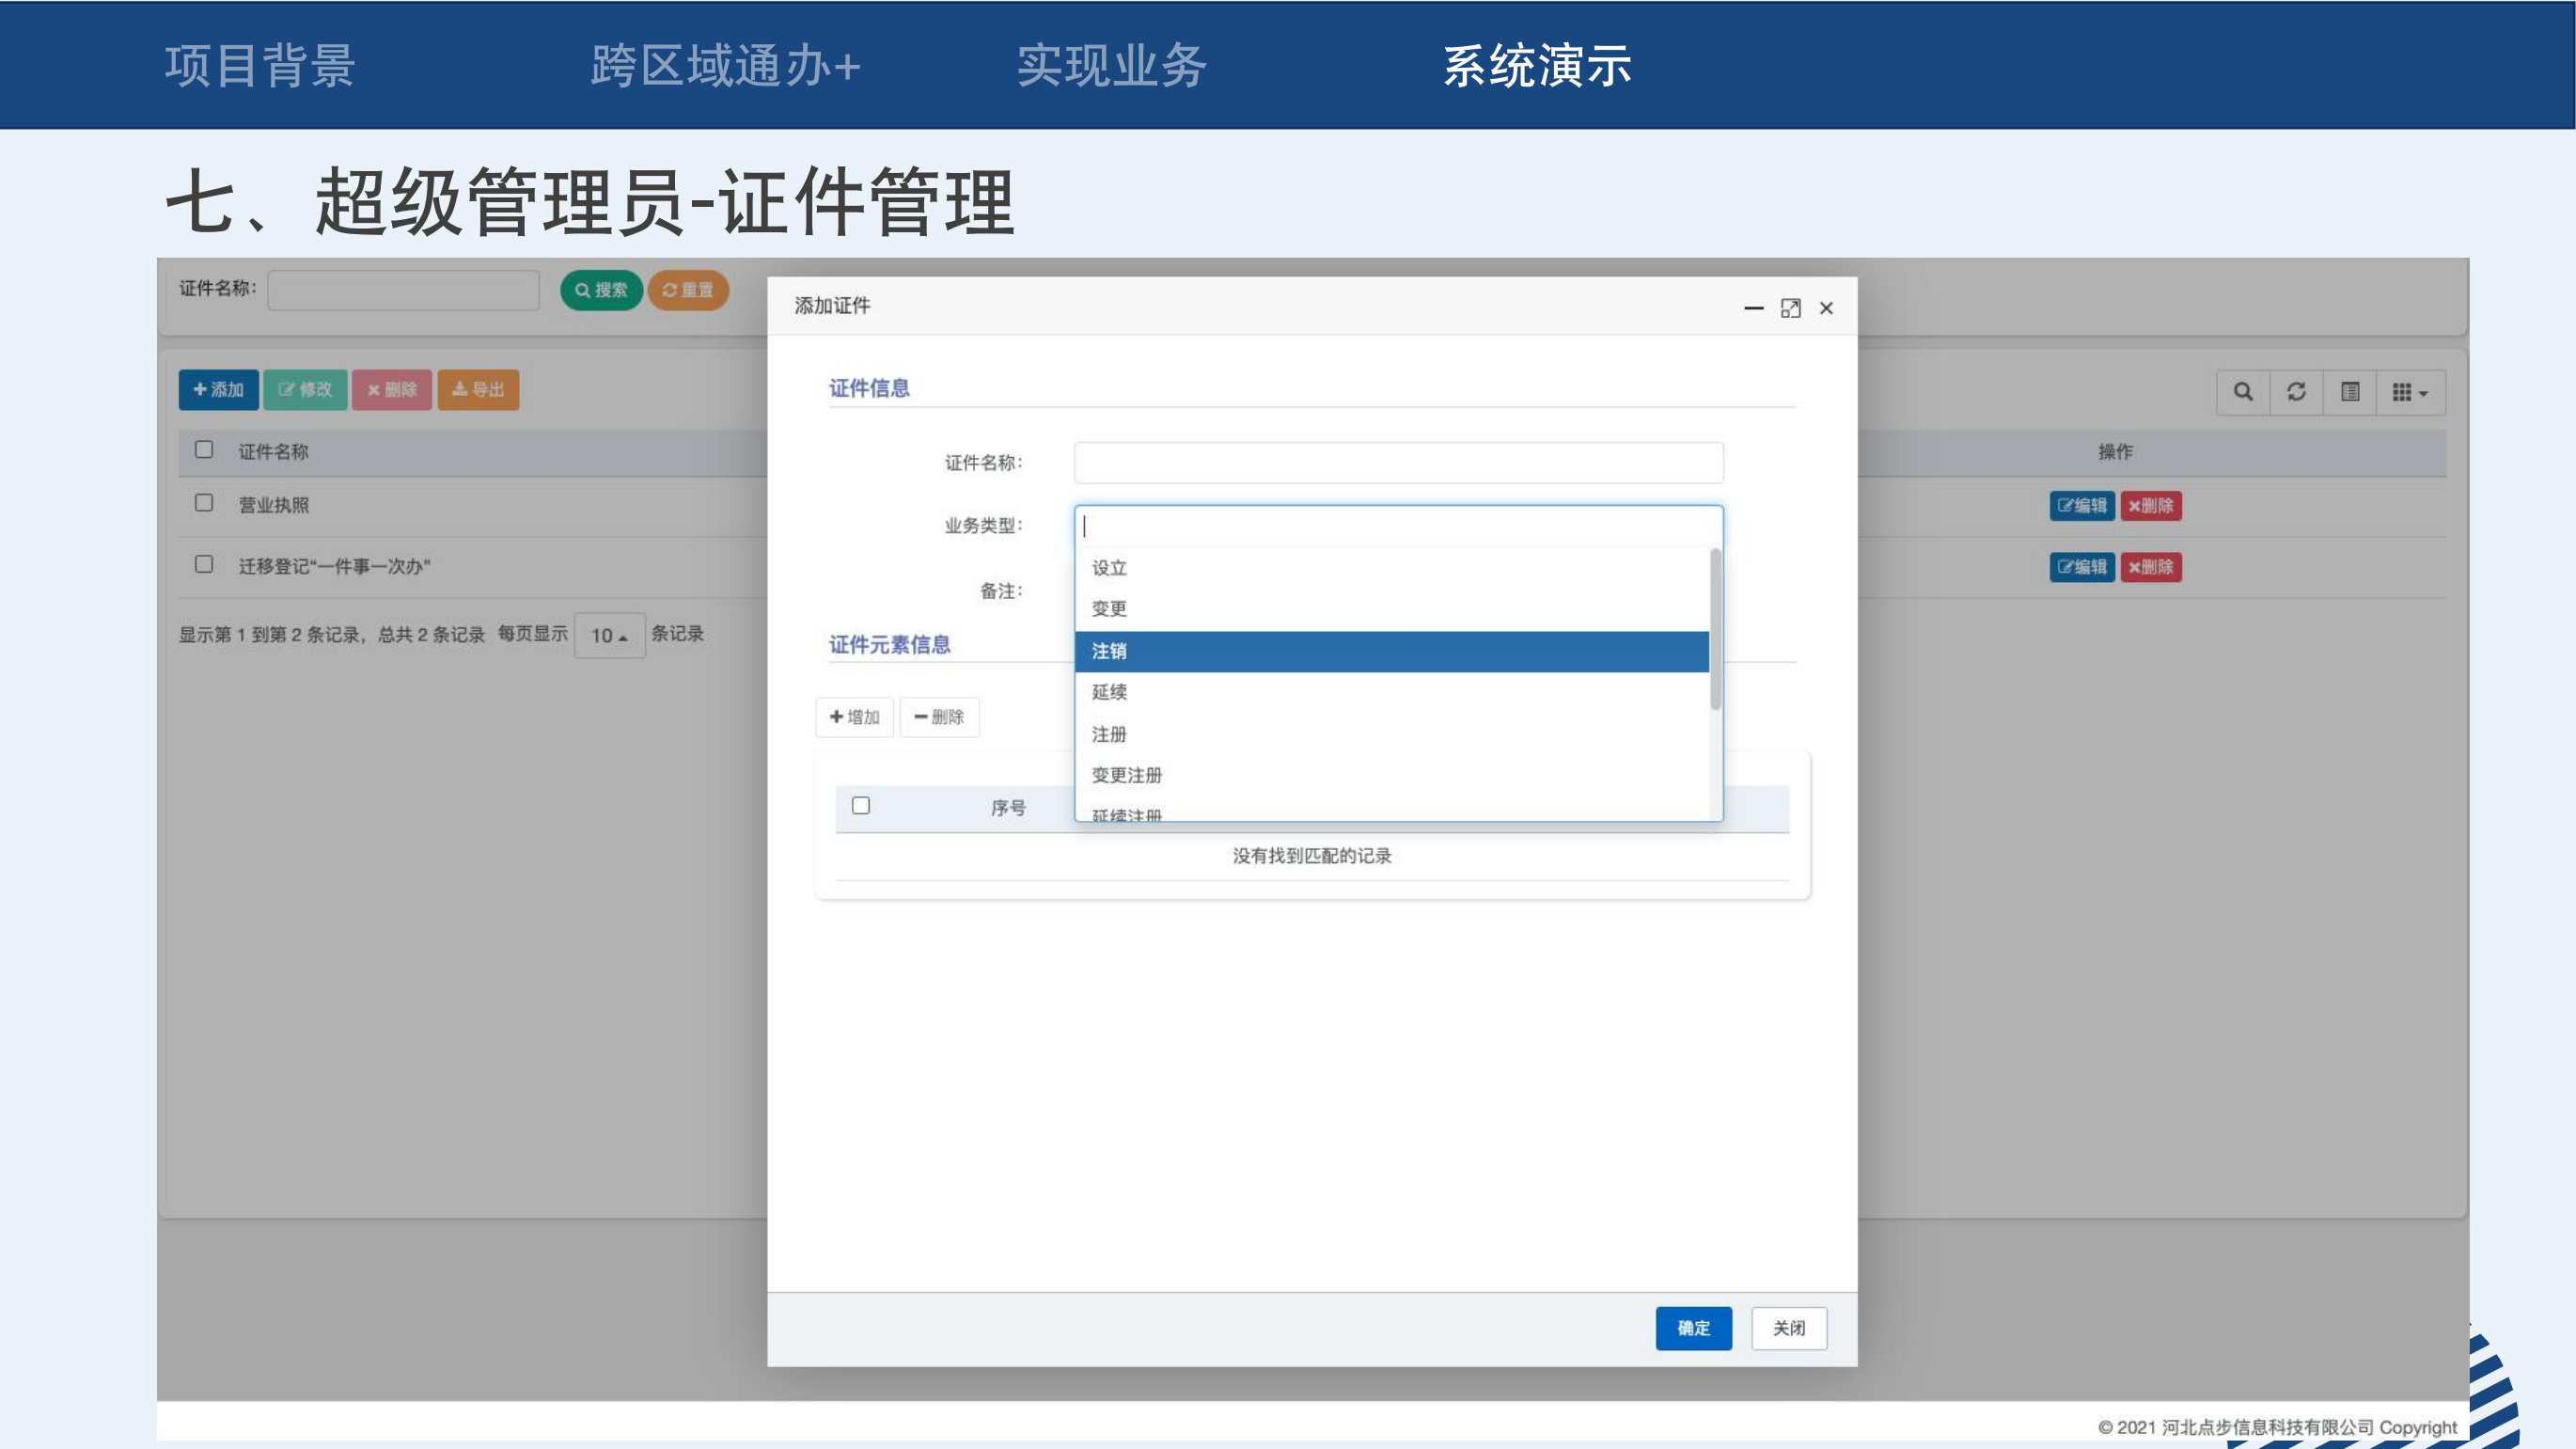Click the green 搜索 search button

pyautogui.click(x=601, y=290)
